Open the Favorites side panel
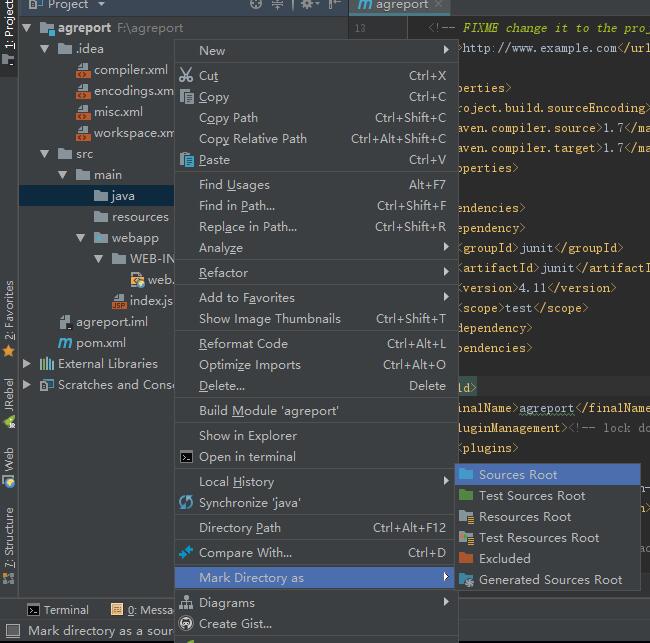Viewport: 650px width, 643px height. point(9,317)
